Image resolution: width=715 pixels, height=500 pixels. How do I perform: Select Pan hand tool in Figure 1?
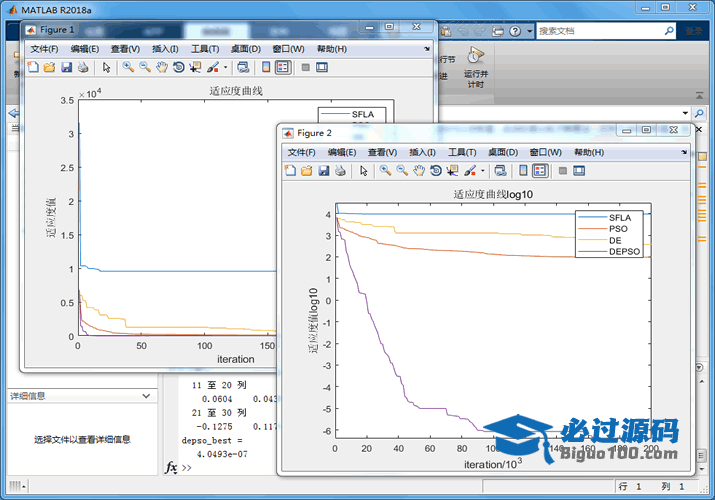coord(162,67)
